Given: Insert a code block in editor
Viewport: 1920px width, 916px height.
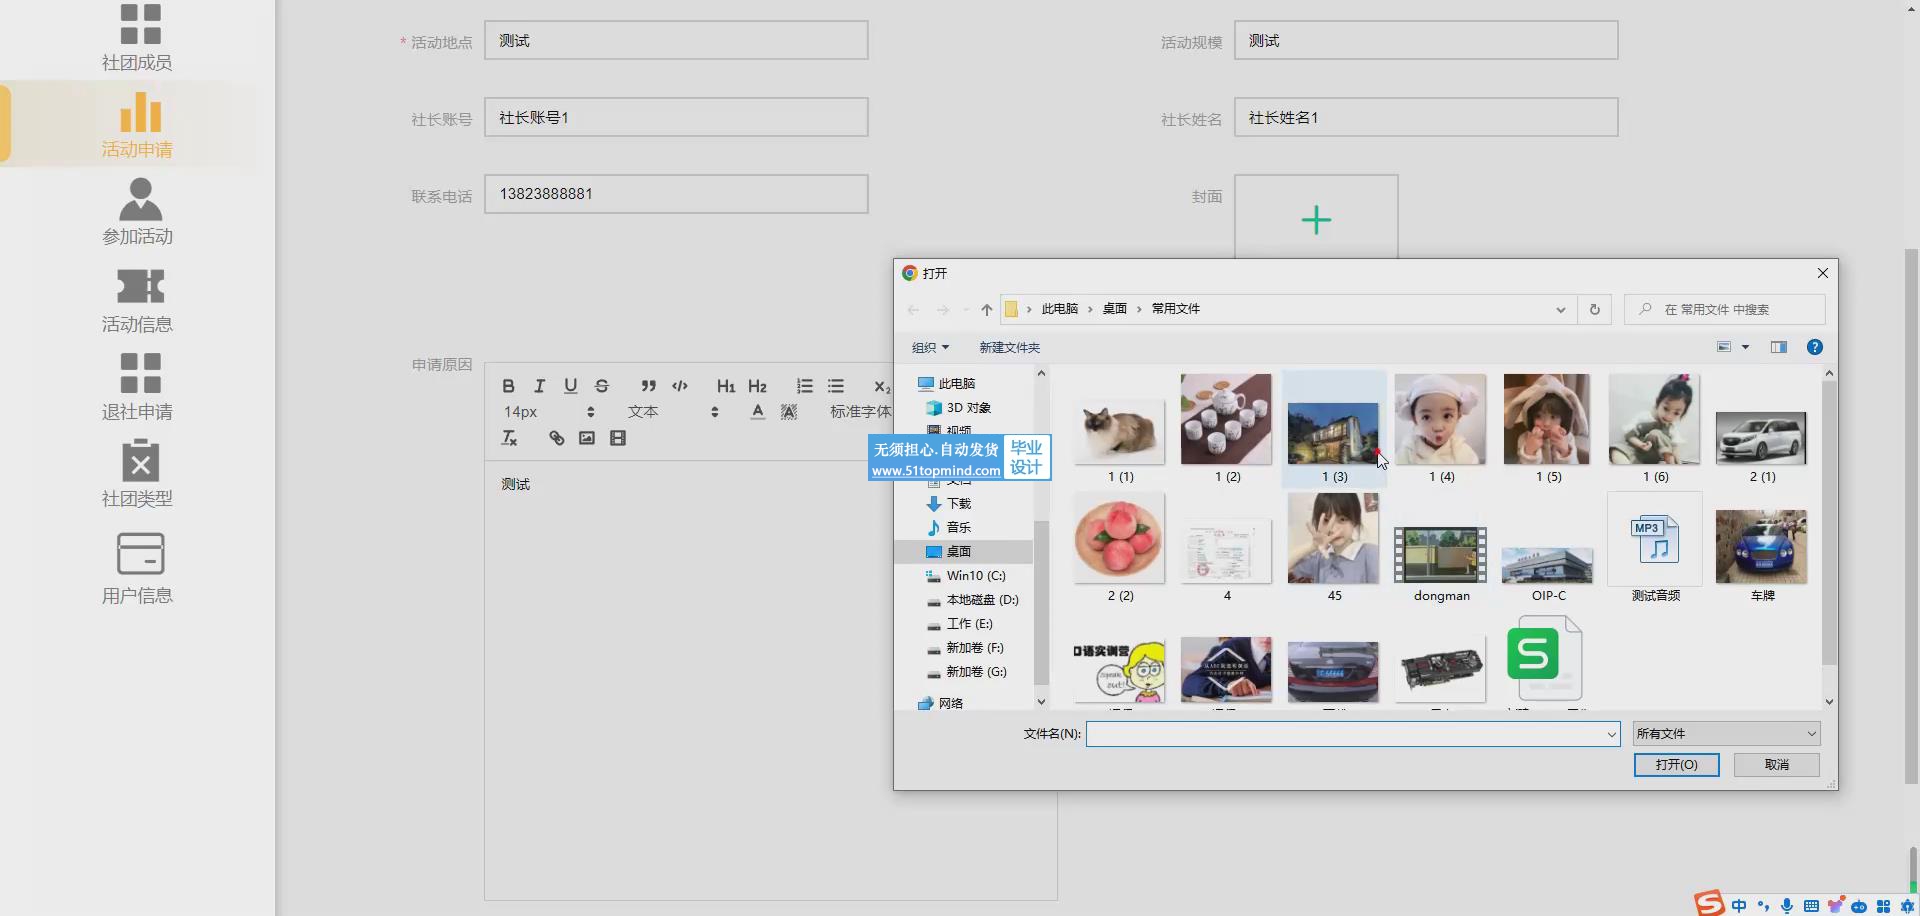Looking at the screenshot, I should [680, 386].
